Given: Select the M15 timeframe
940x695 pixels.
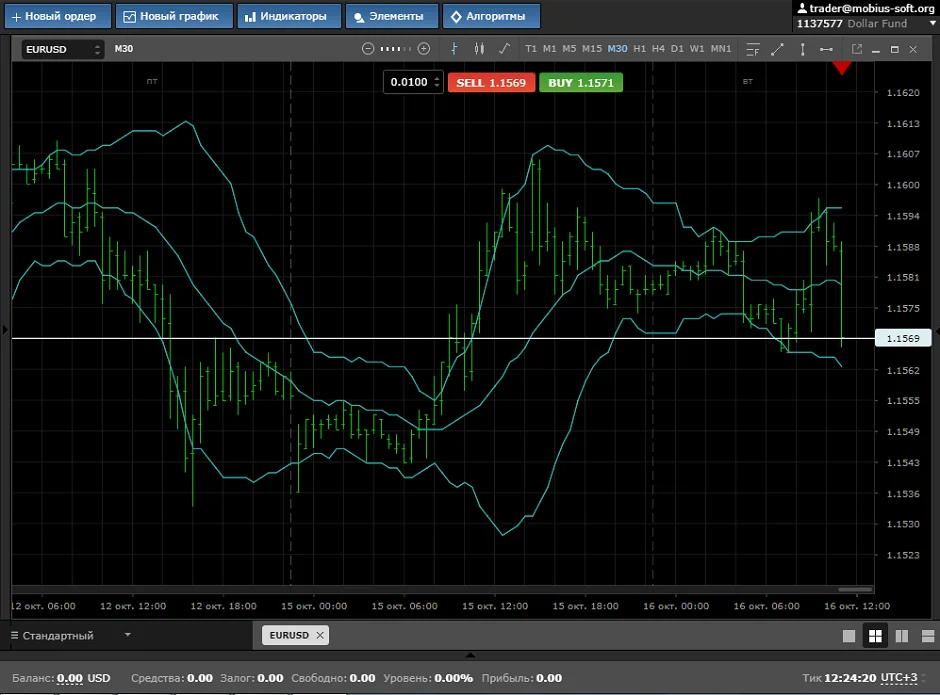Looking at the screenshot, I should click(592, 49).
